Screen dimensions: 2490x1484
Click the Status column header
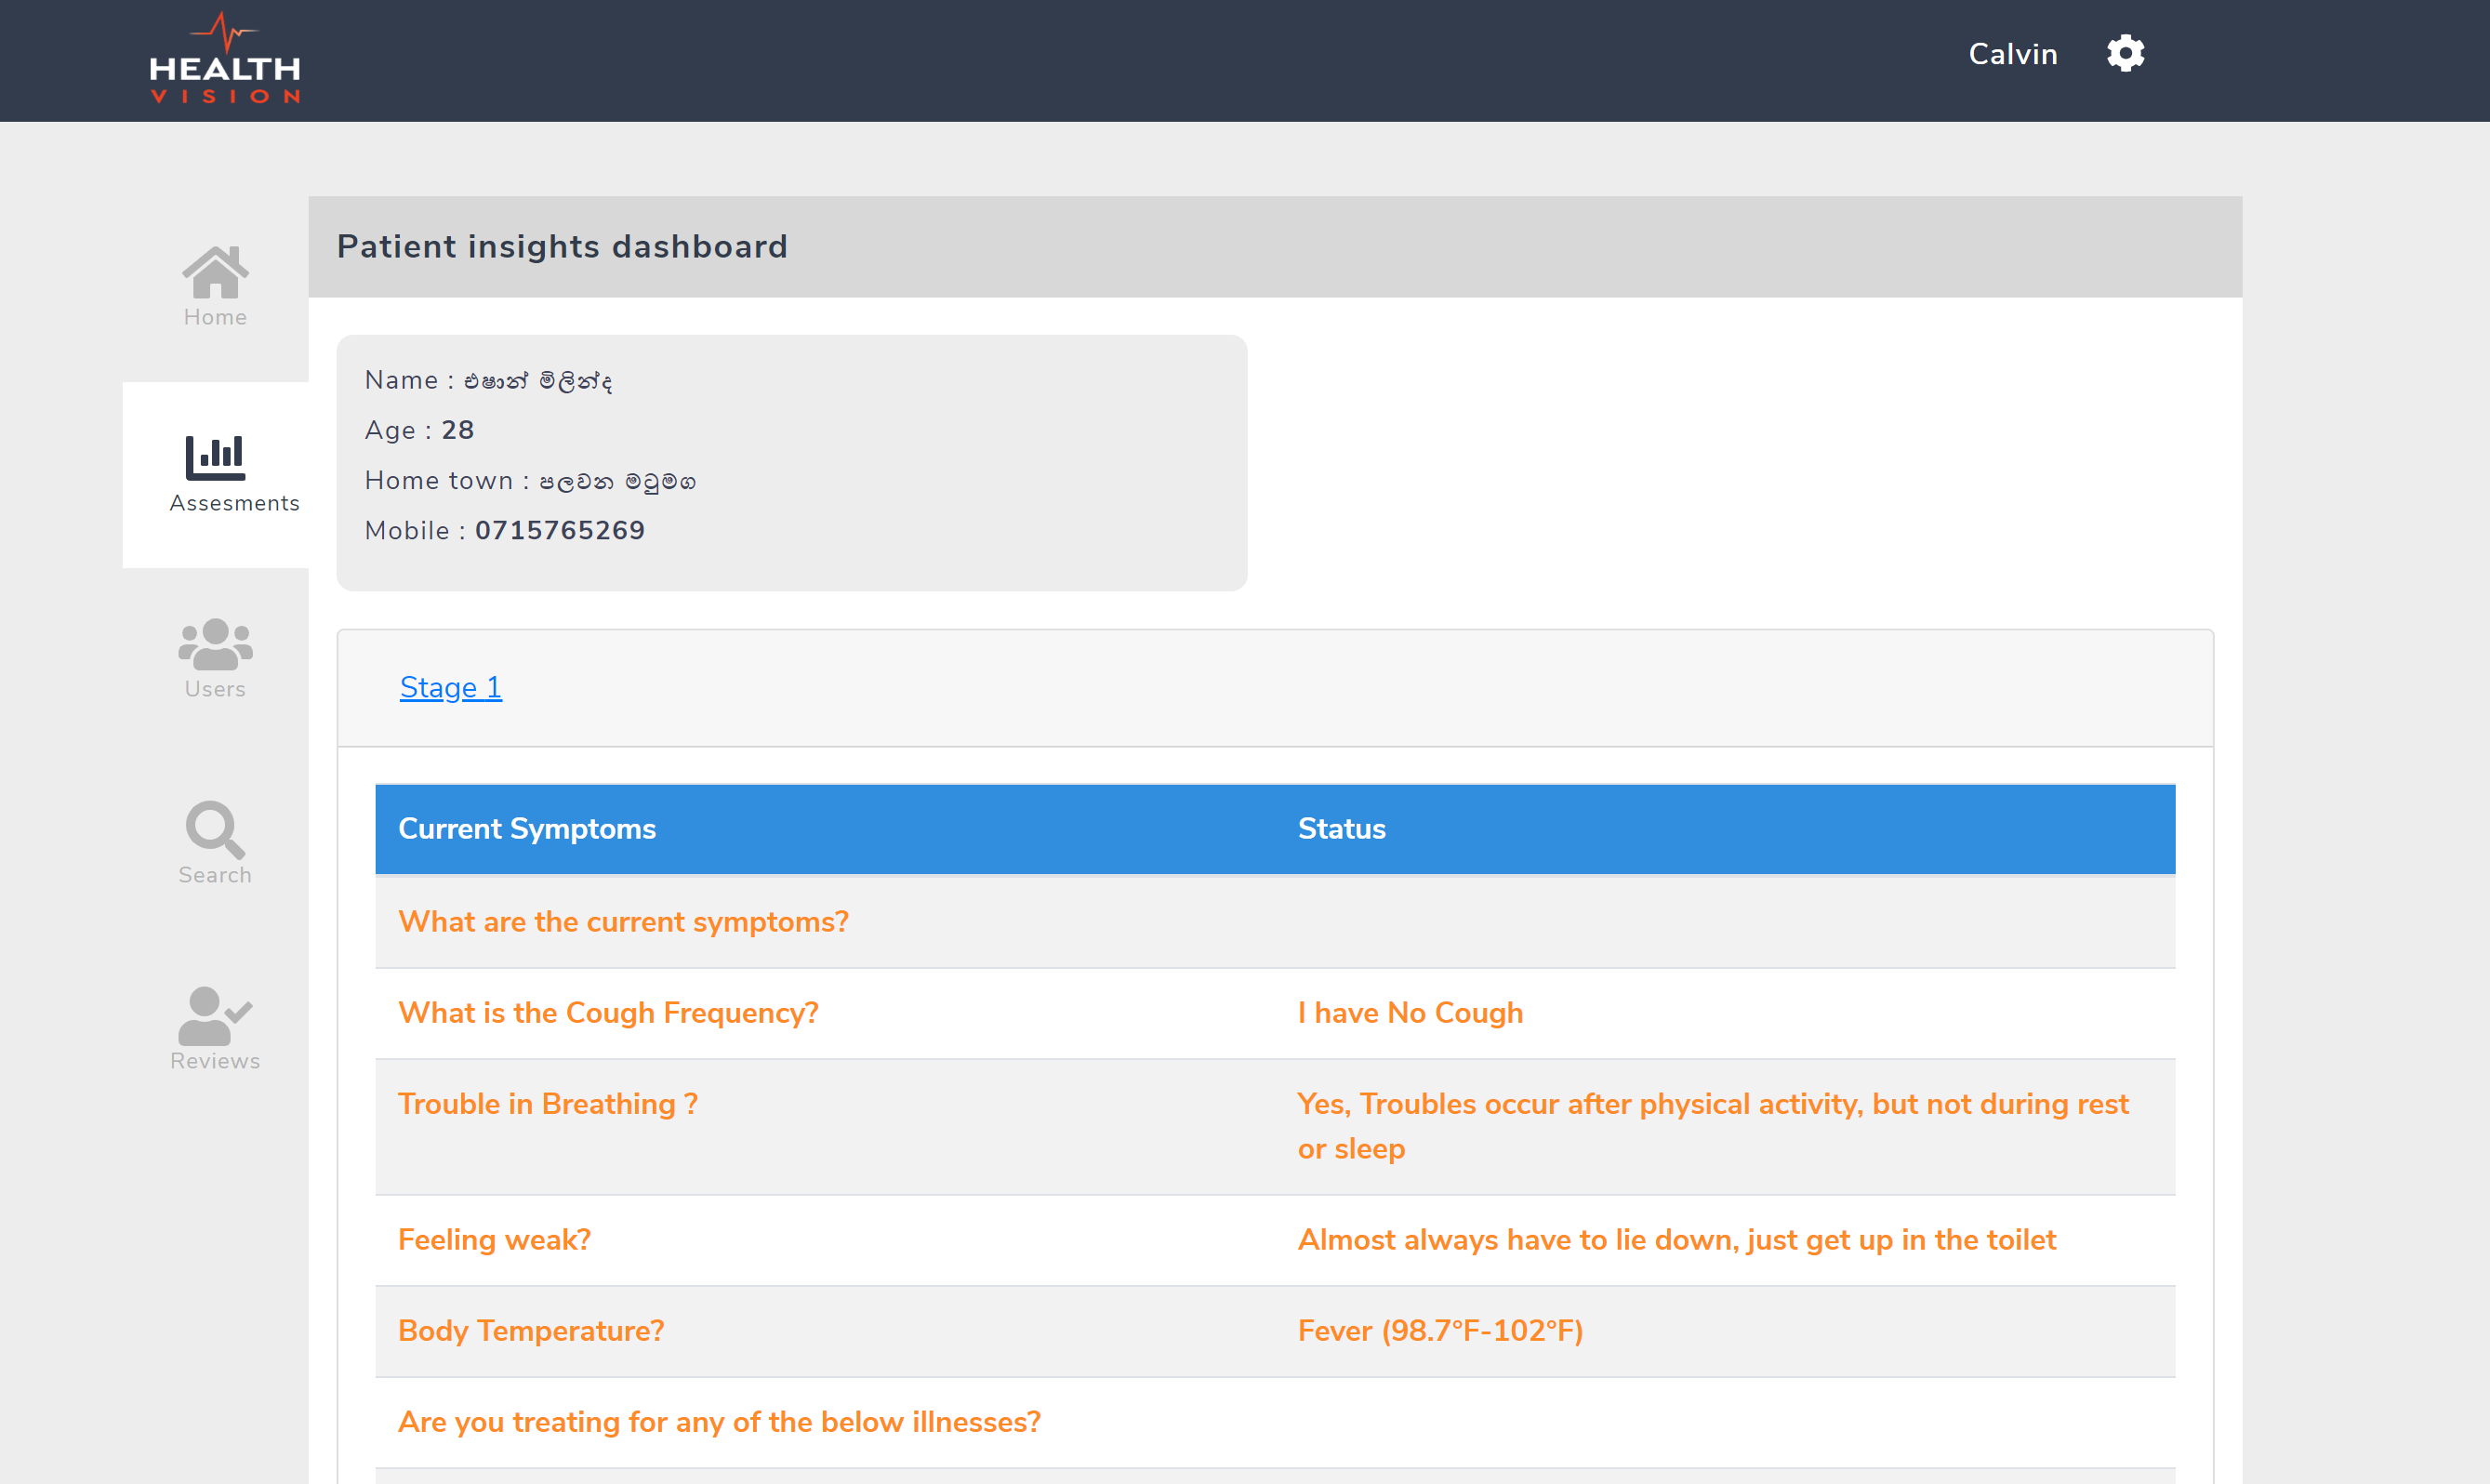click(1341, 829)
